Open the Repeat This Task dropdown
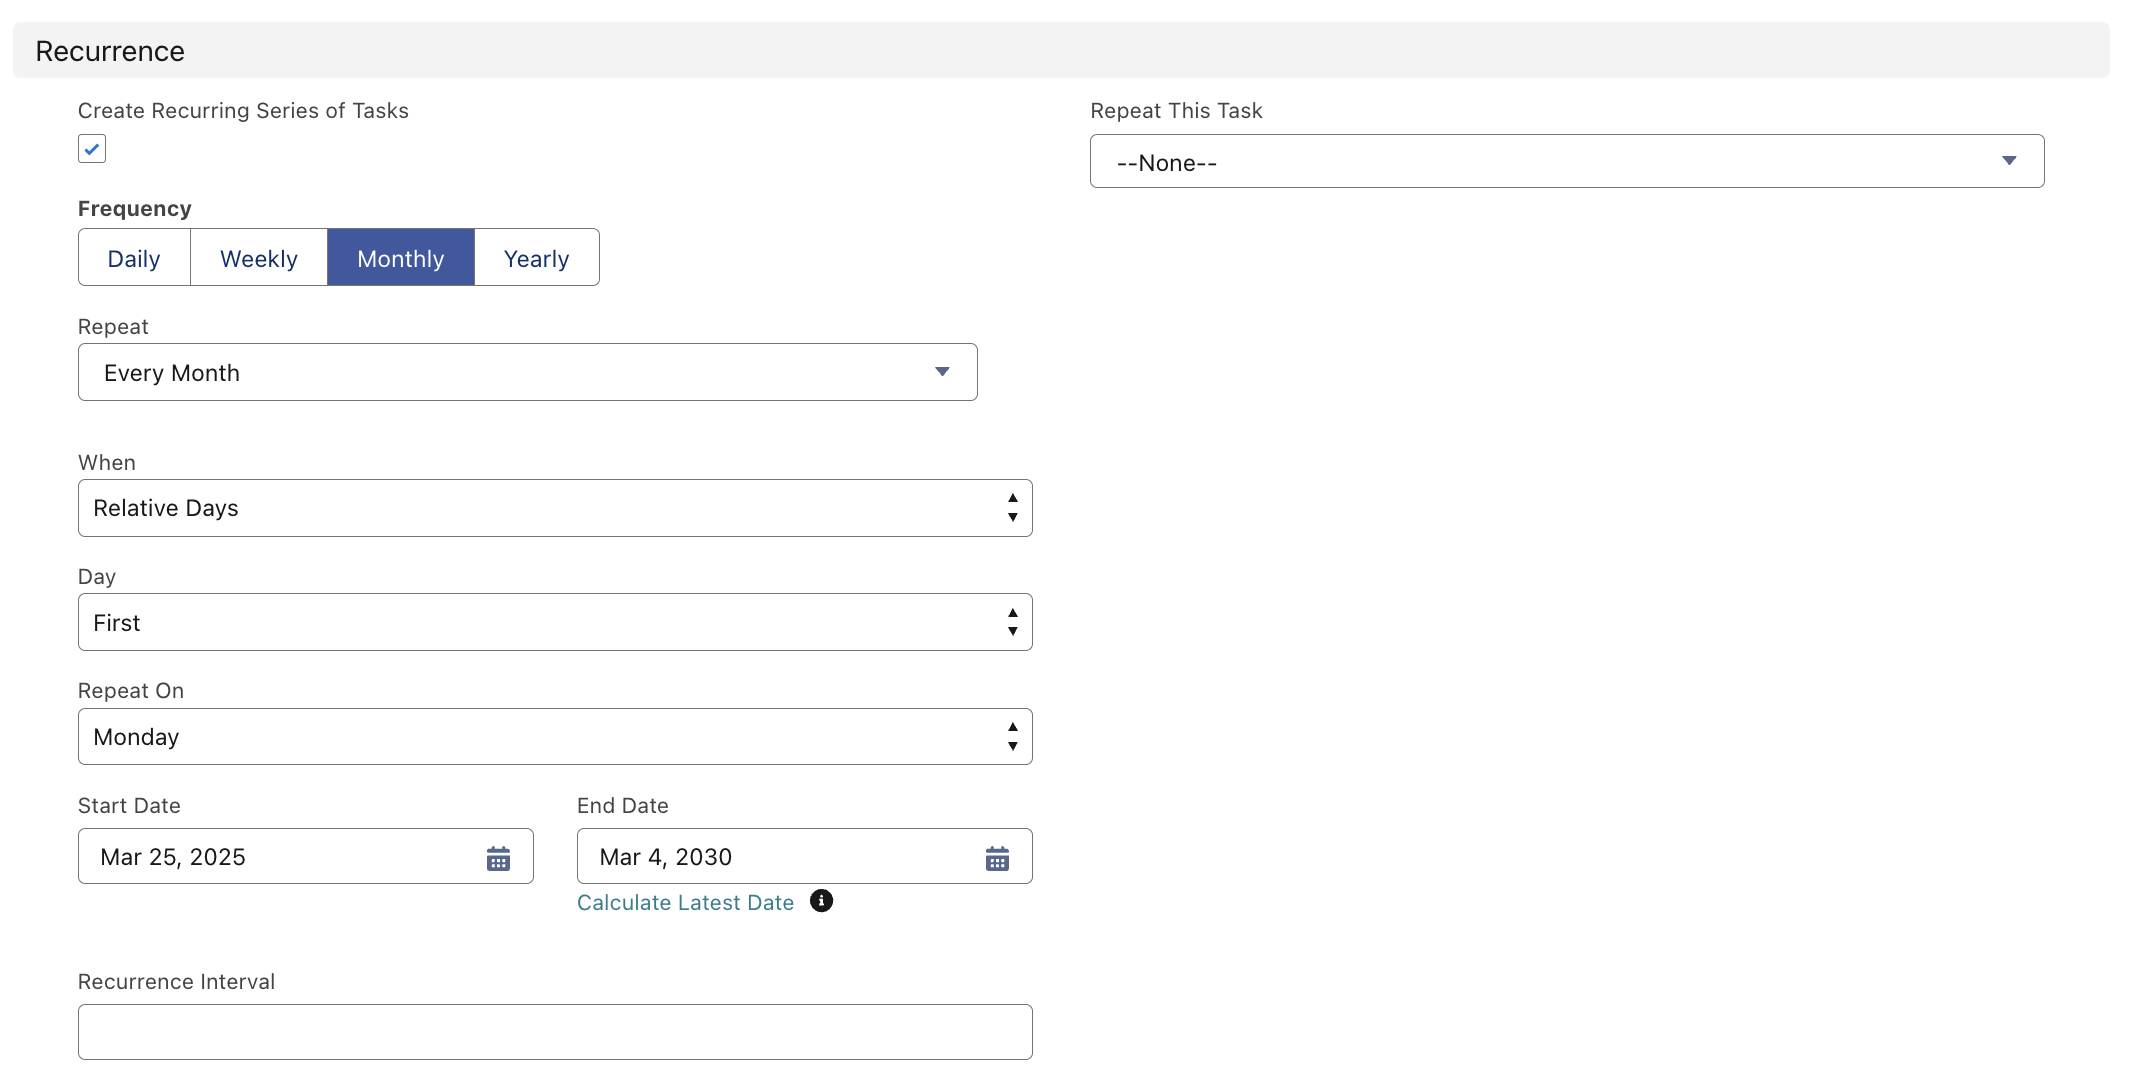Viewport: 2130px width, 1080px height. [x=1565, y=161]
